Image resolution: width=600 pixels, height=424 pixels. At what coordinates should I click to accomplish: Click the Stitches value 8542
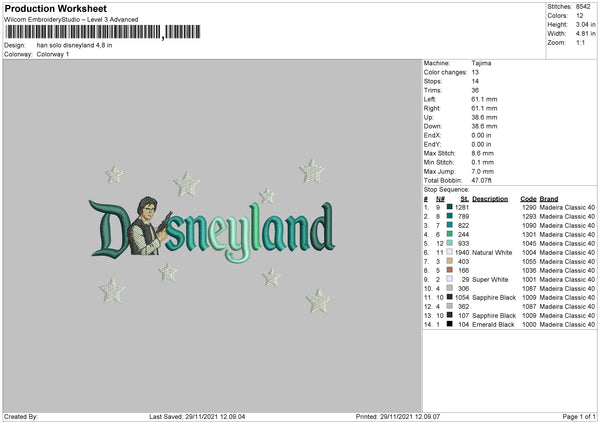(x=583, y=7)
